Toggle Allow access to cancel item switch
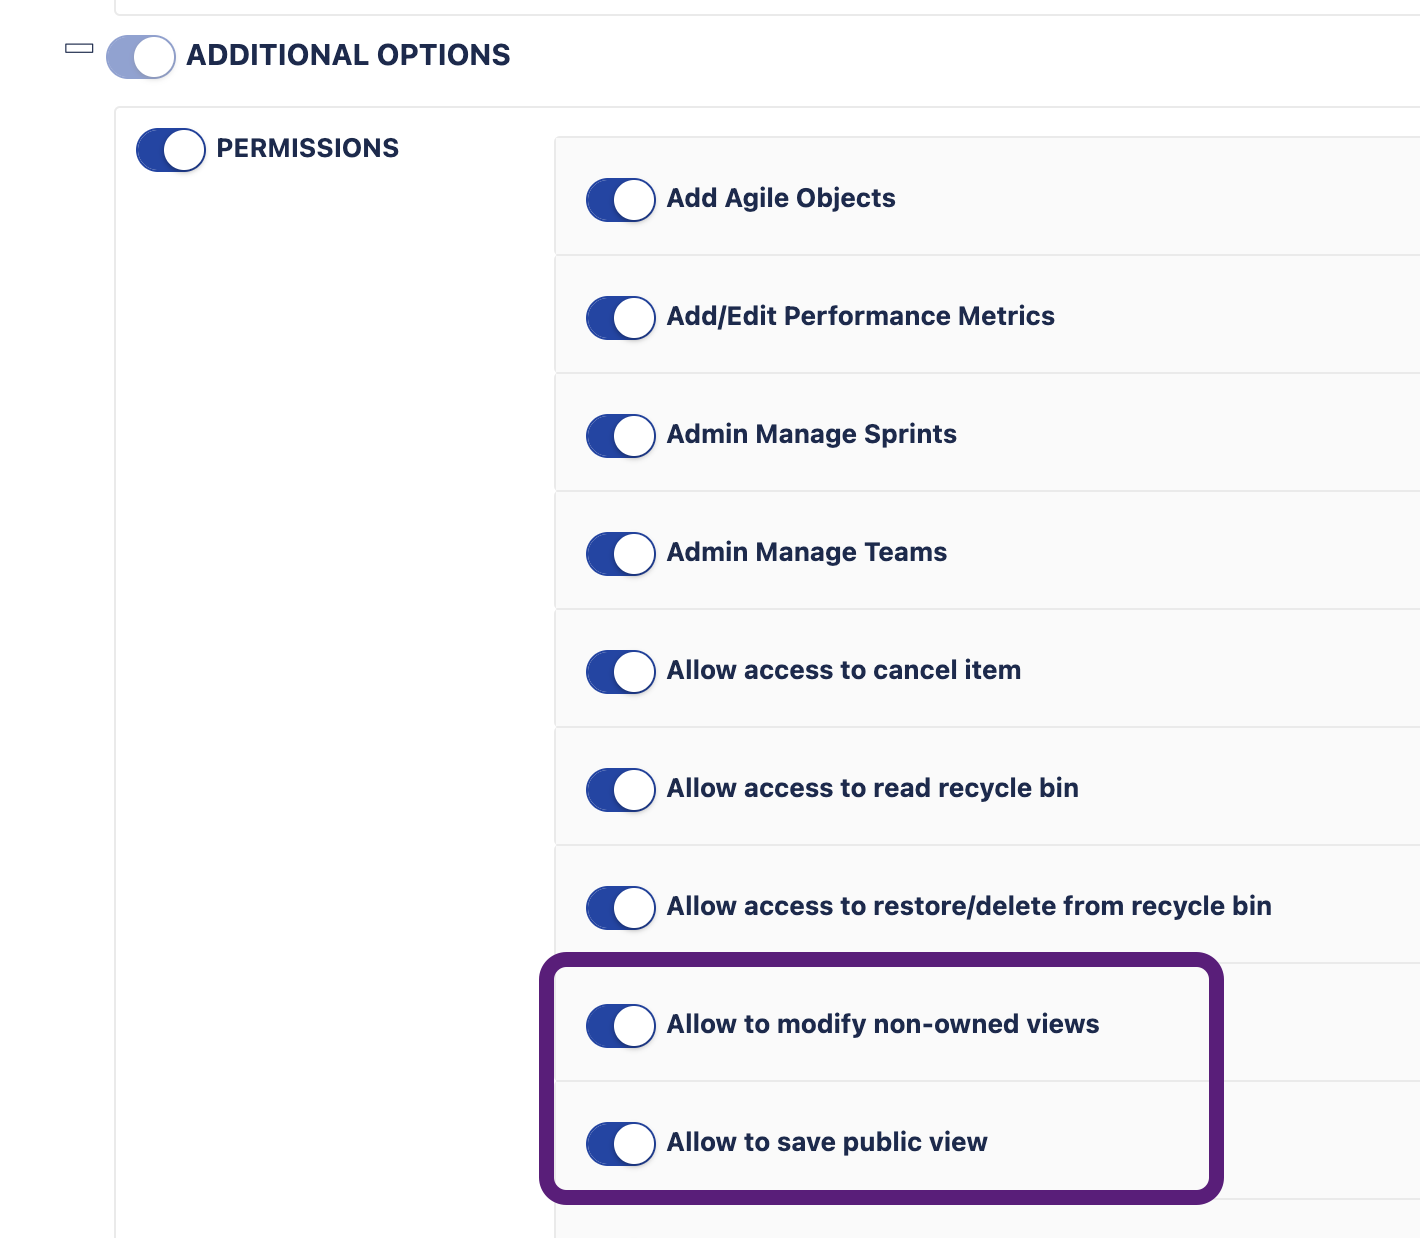This screenshot has width=1420, height=1238. (621, 672)
